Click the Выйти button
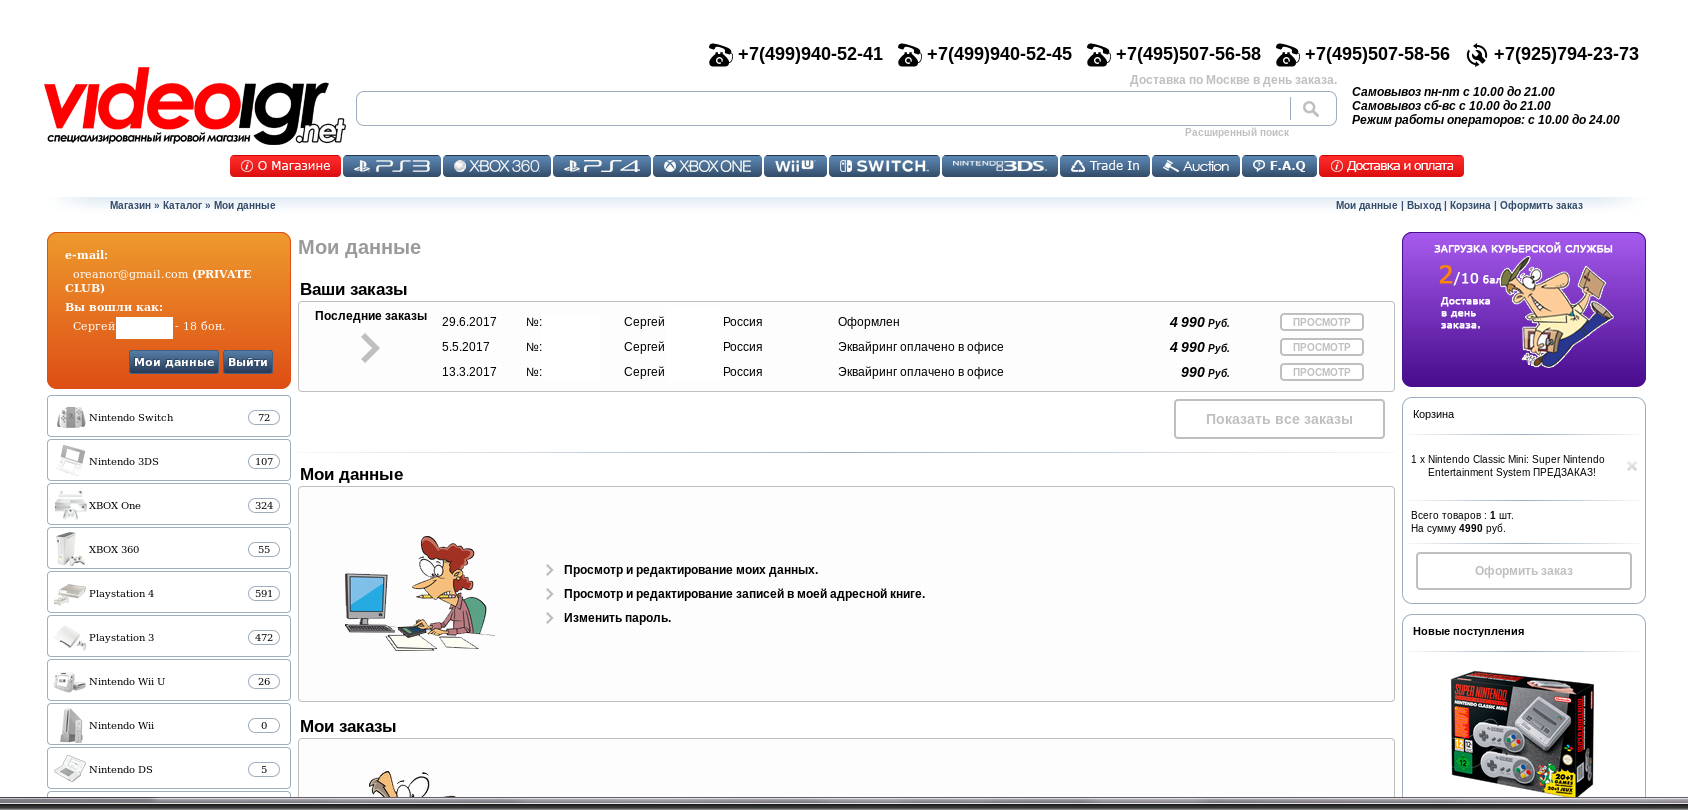Screen dimensions: 1688x810 pyautogui.click(x=248, y=362)
